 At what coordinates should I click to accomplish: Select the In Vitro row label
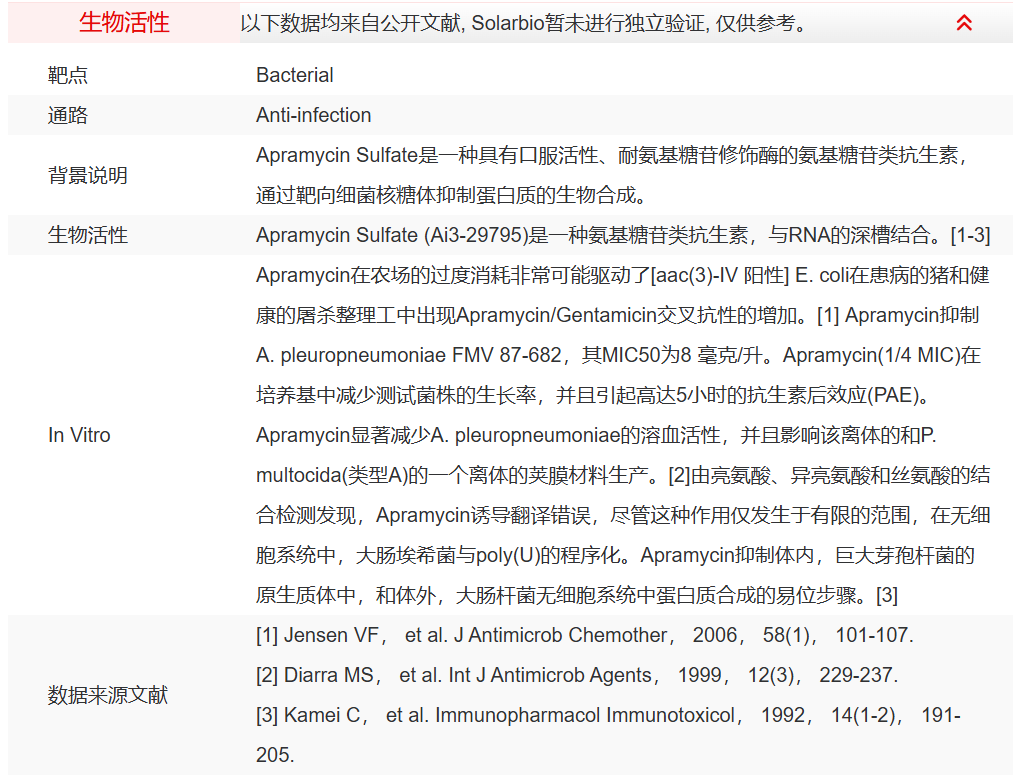pos(79,435)
